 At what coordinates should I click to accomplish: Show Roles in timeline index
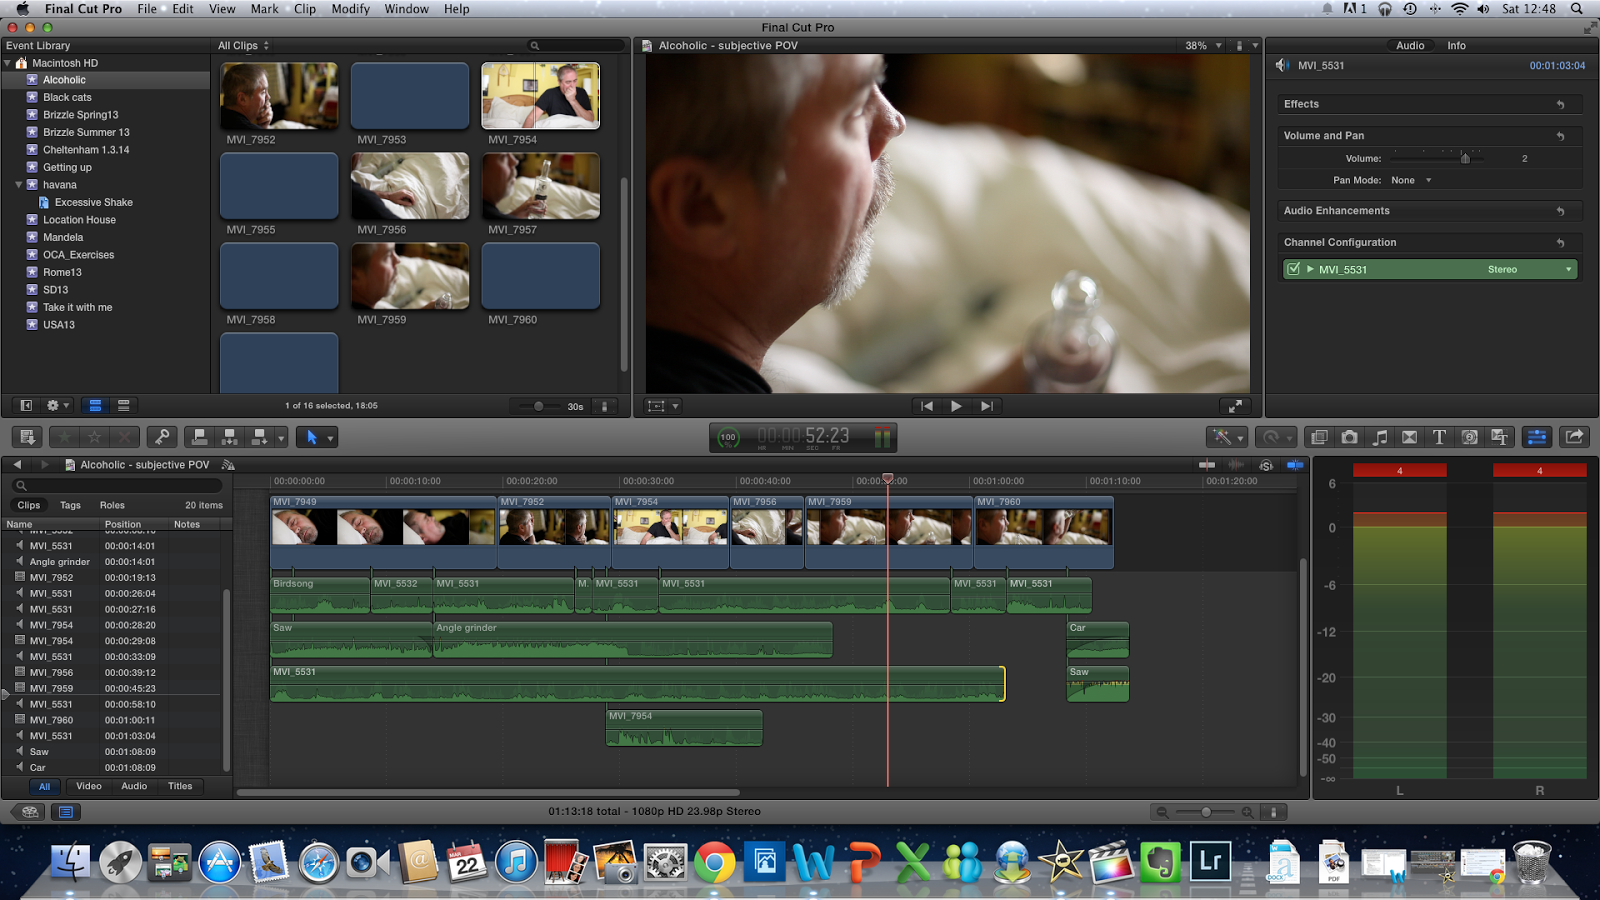point(112,505)
